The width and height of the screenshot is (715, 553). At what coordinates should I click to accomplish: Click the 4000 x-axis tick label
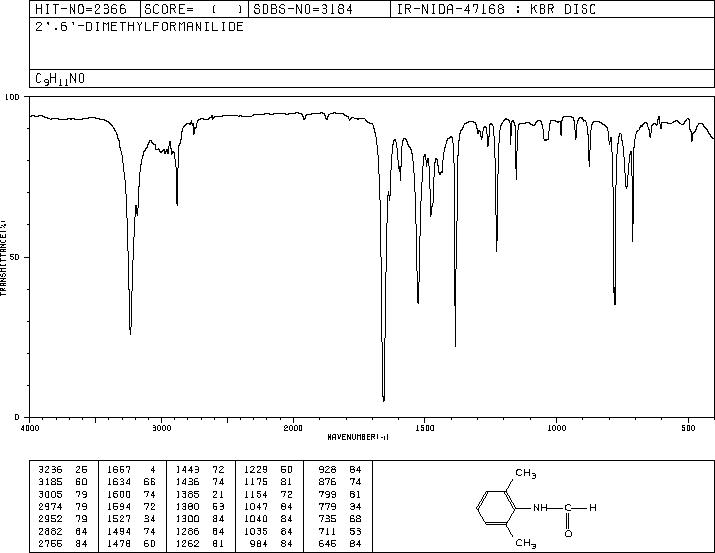[30, 428]
